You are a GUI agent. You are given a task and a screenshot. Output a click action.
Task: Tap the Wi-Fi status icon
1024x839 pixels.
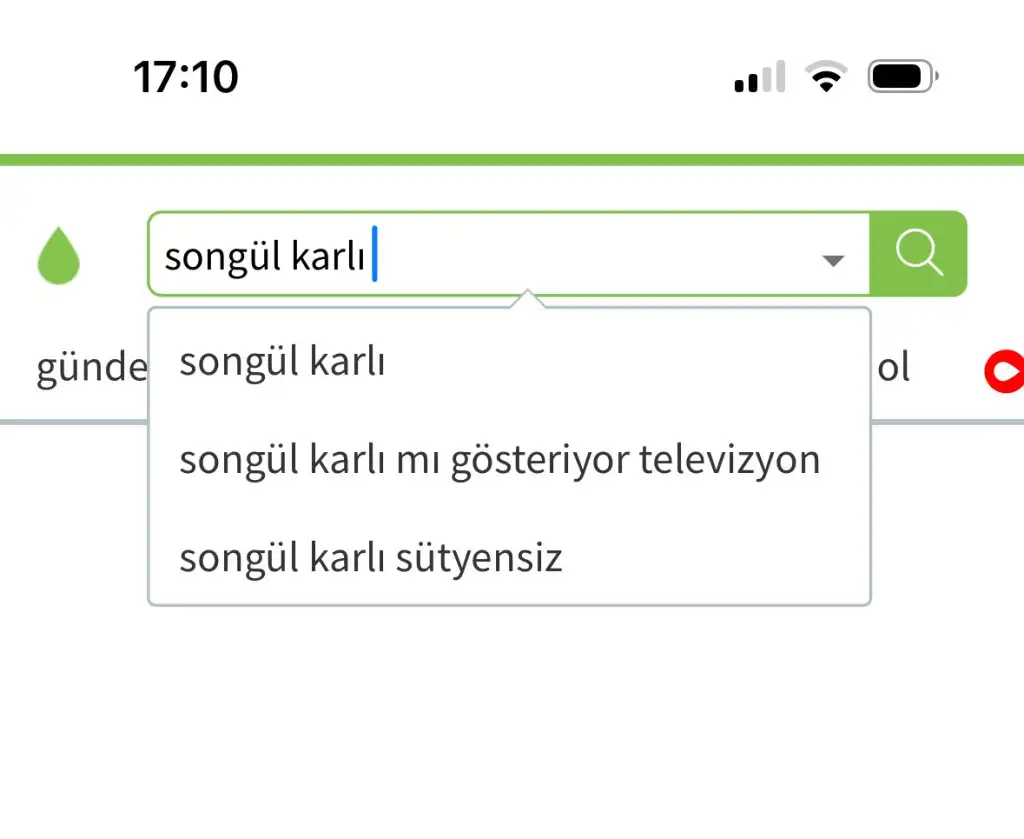(x=826, y=76)
